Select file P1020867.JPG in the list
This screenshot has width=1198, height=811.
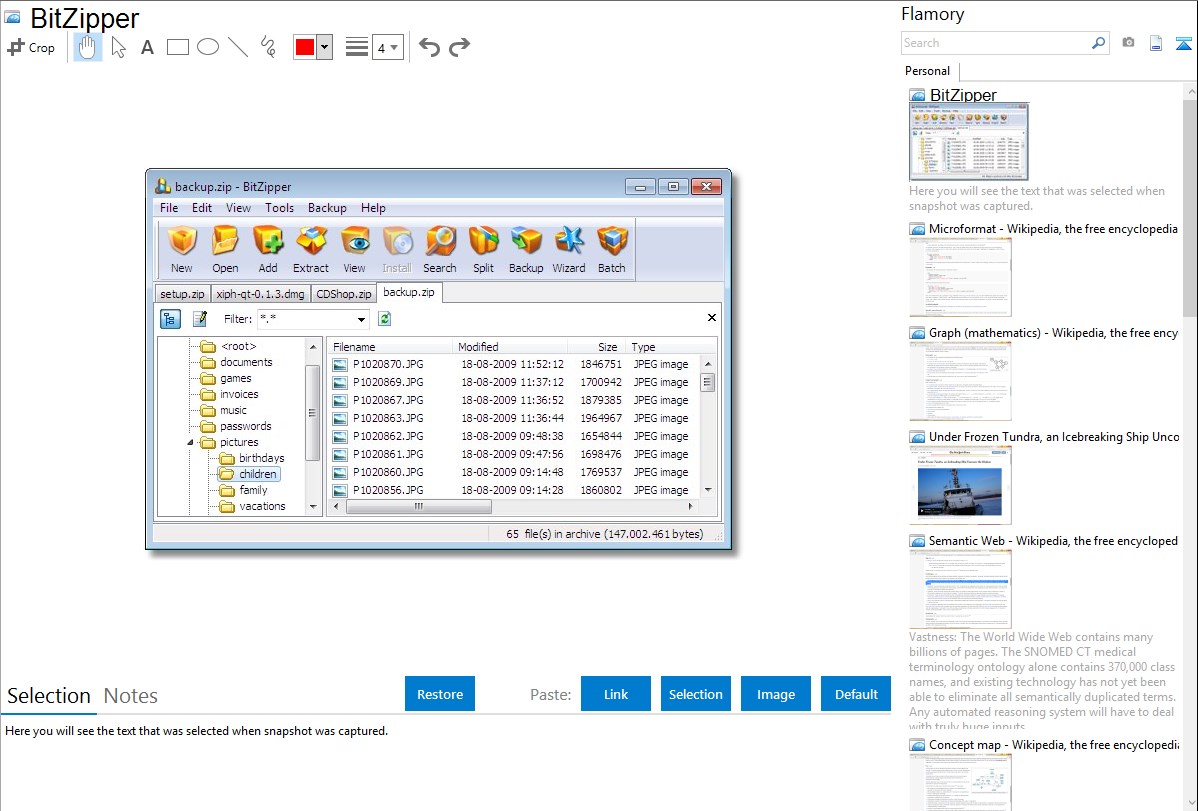click(388, 400)
